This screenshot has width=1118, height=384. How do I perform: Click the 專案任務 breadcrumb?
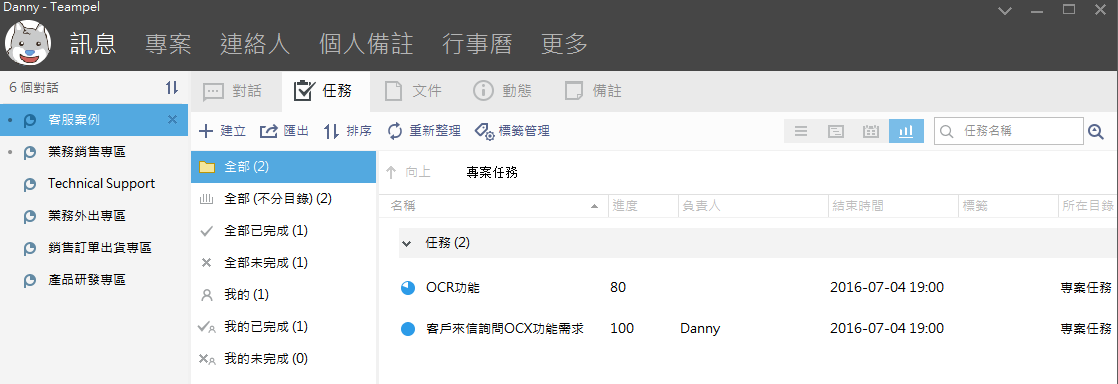[x=492, y=172]
